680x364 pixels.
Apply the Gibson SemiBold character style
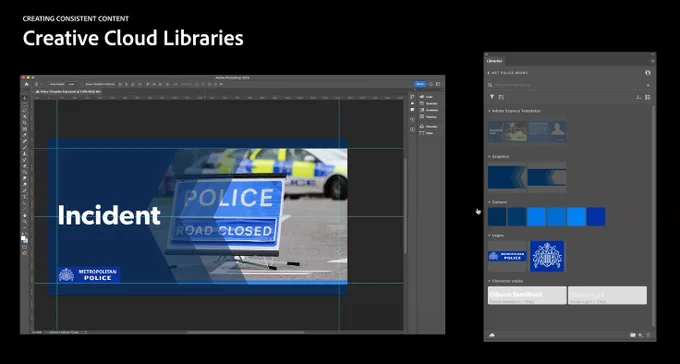(527, 295)
